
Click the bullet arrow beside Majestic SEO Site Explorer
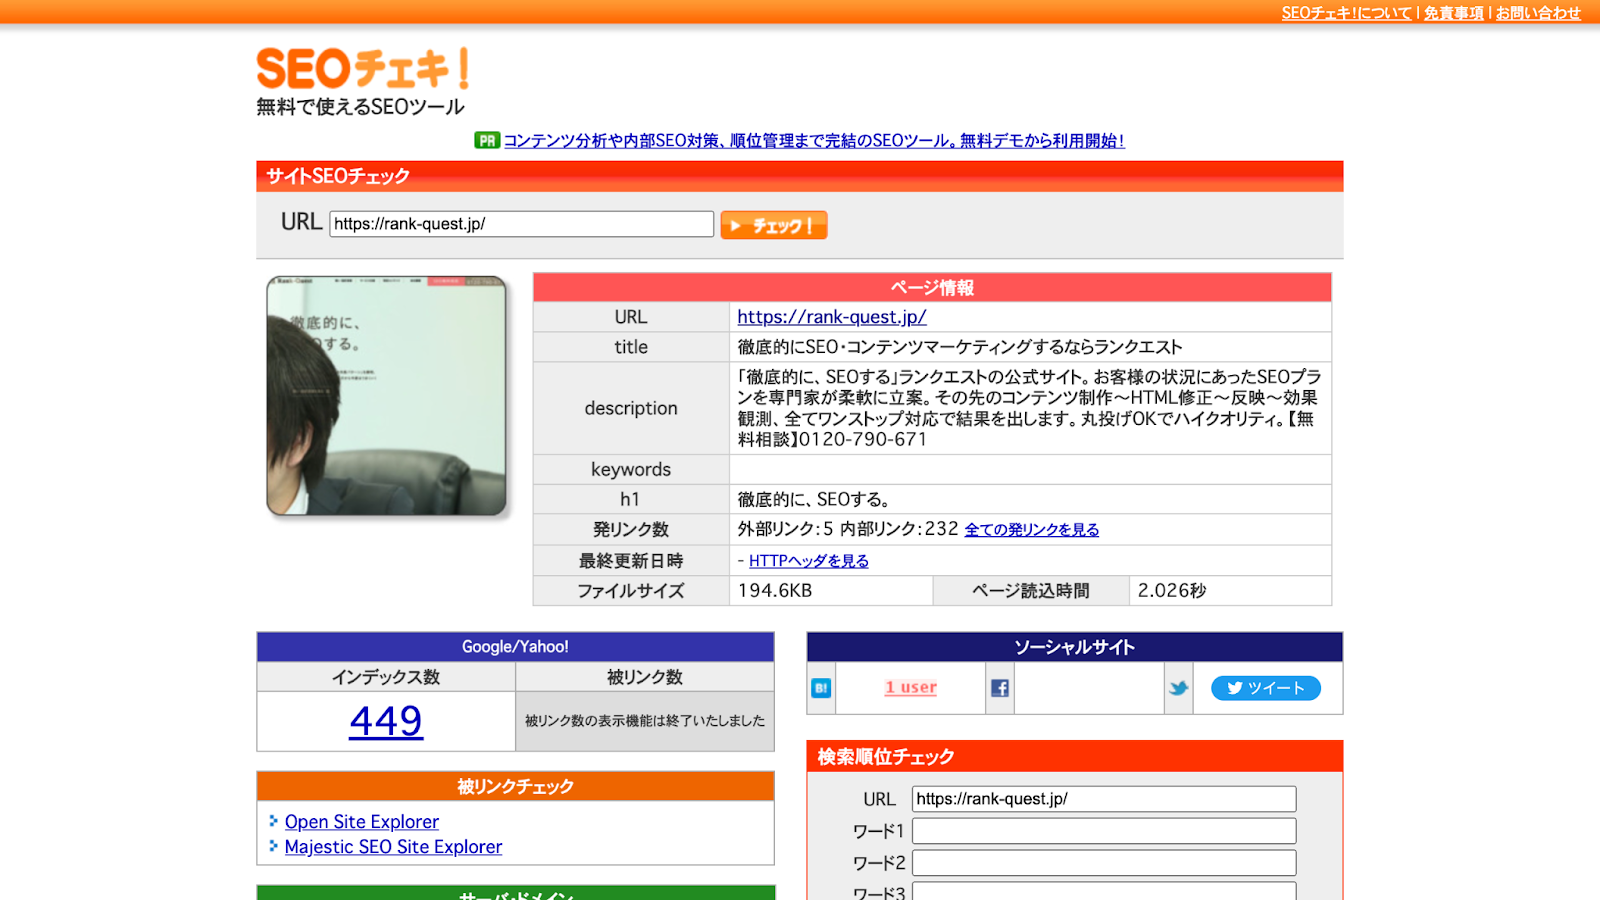tap(273, 846)
